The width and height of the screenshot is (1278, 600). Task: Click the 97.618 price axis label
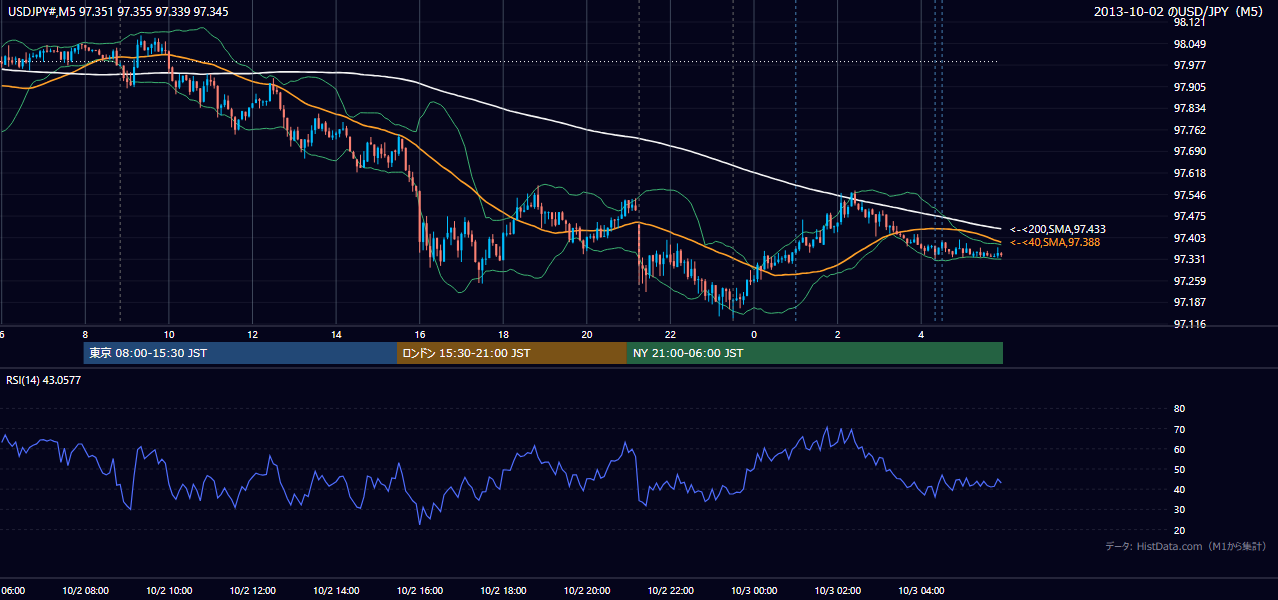tap(1189, 173)
